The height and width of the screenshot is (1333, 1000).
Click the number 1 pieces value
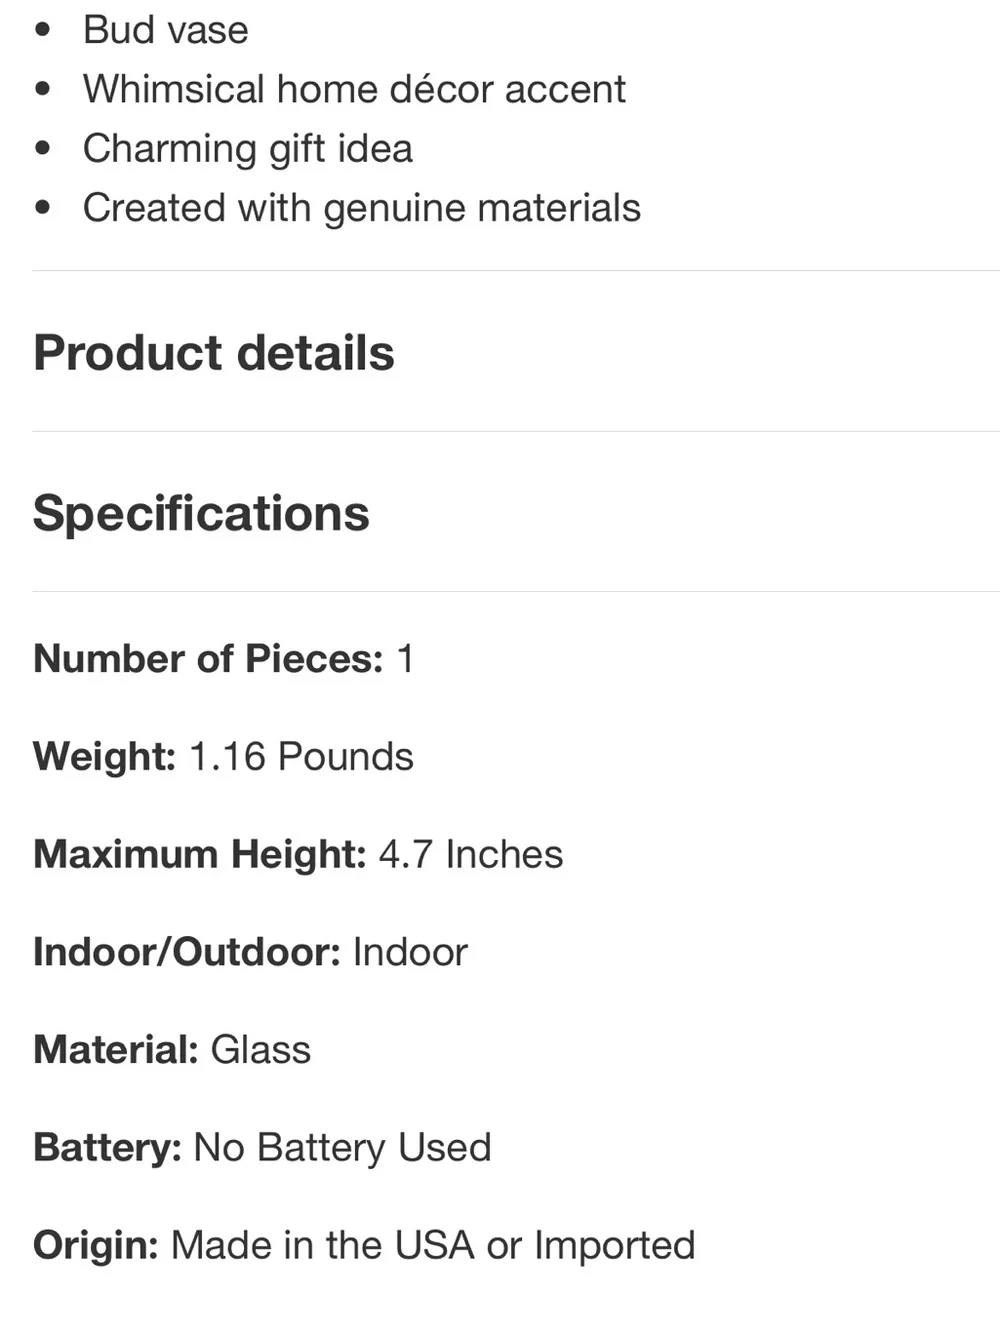pos(405,659)
